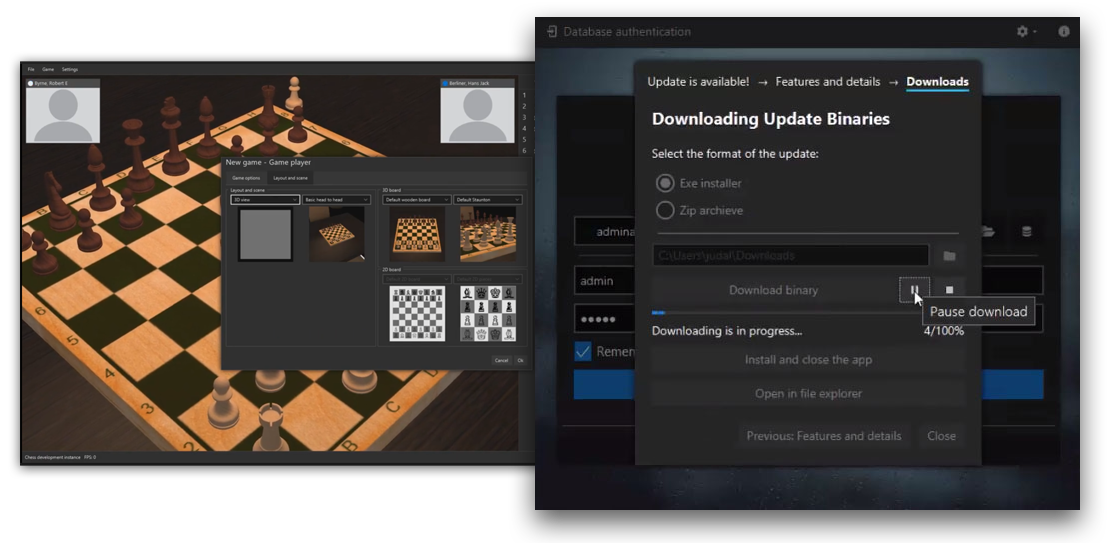Click the 2D chess board preview thumbnail

pyautogui.click(x=416, y=313)
